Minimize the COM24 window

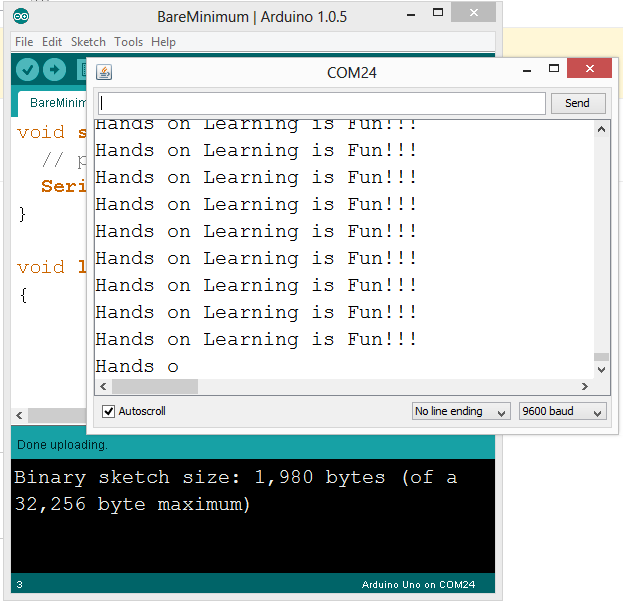click(x=527, y=71)
